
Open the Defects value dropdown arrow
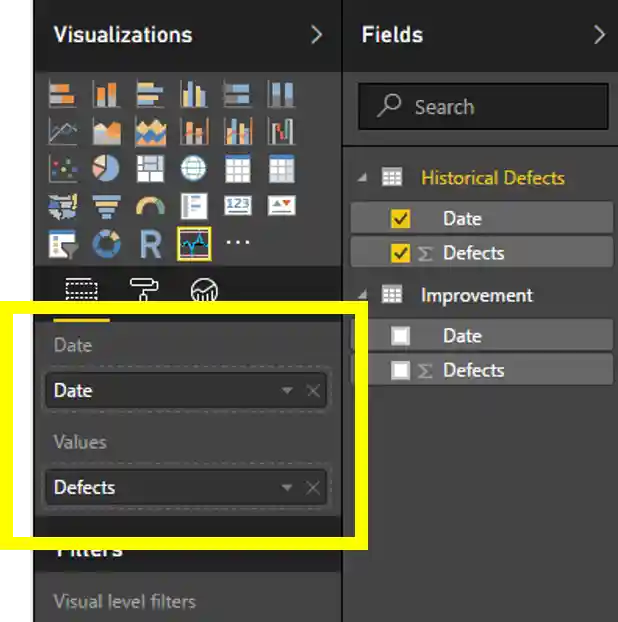pos(287,488)
